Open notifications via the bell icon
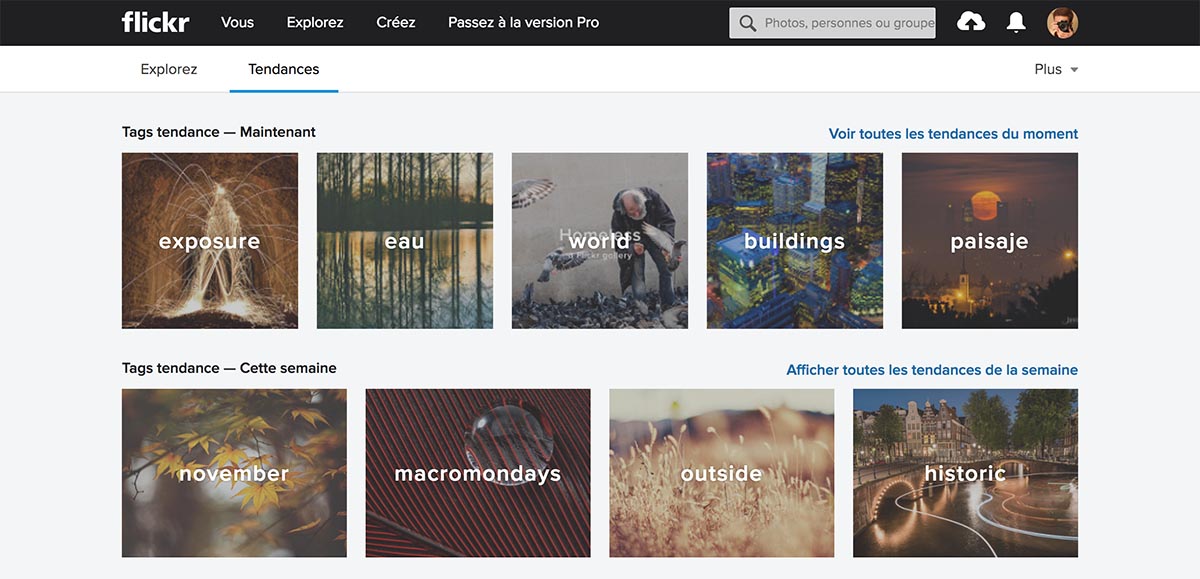The width and height of the screenshot is (1200, 579). click(x=1015, y=21)
